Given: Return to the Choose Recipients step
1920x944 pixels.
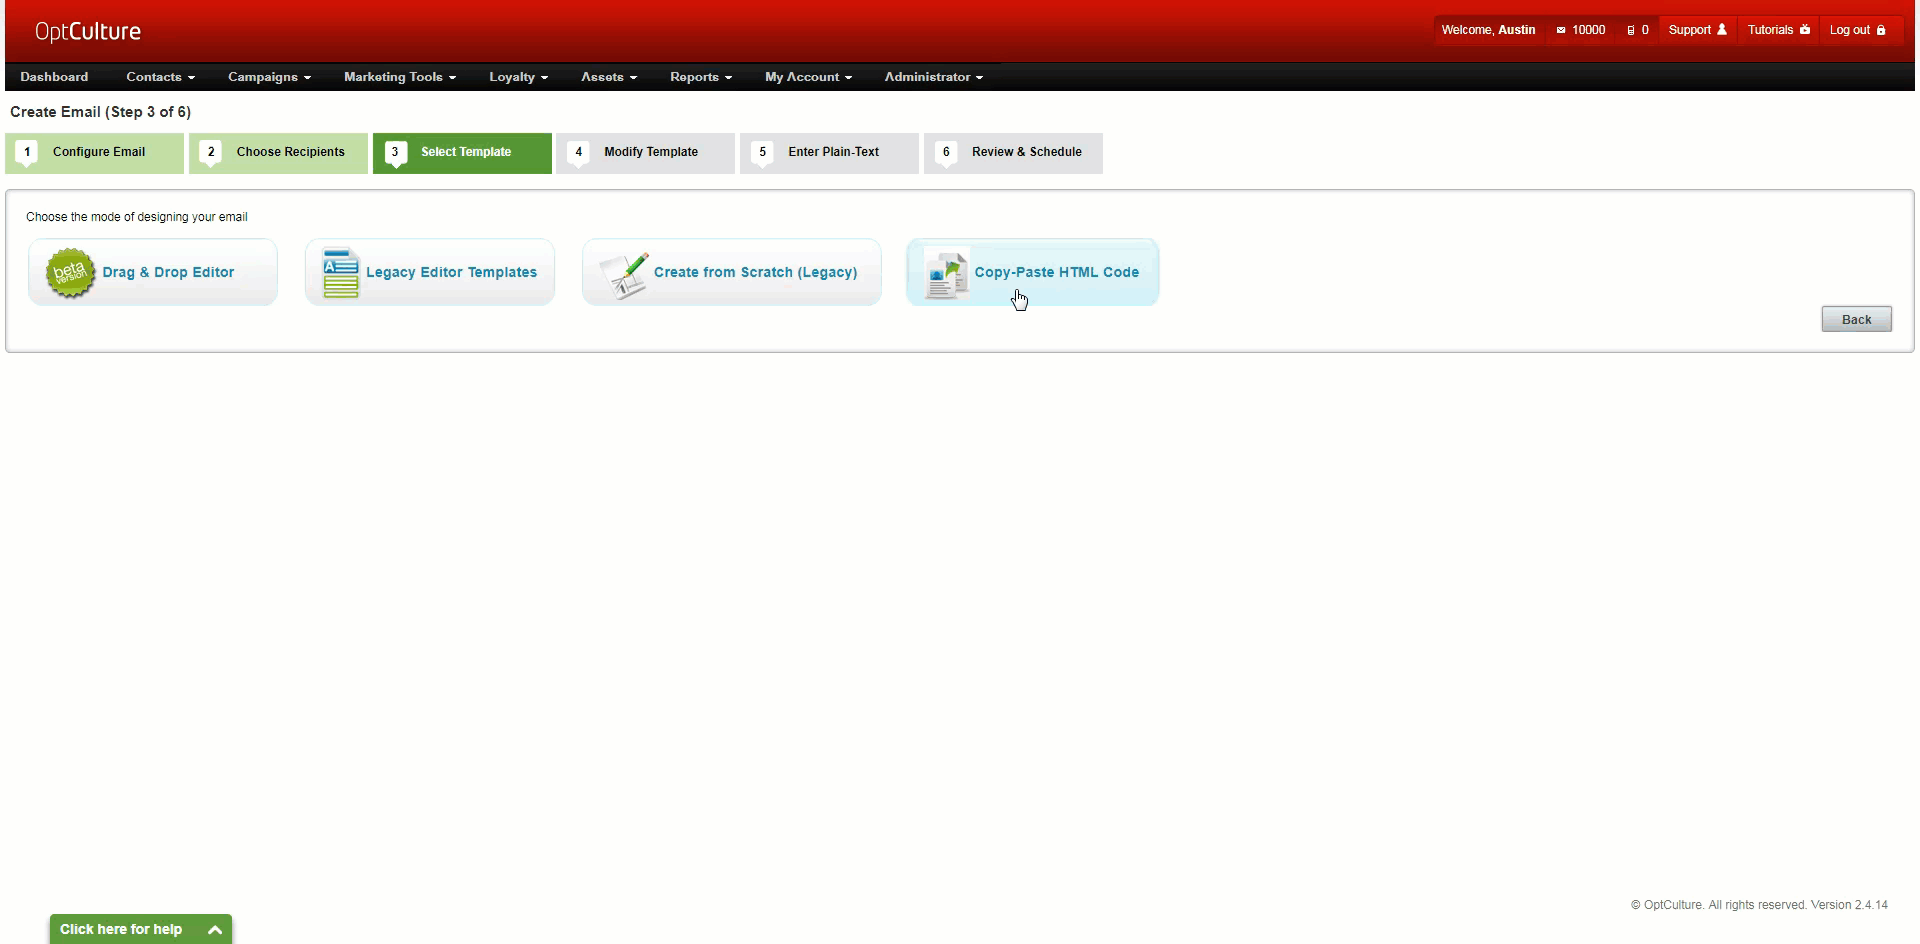Looking at the screenshot, I should click(279, 152).
